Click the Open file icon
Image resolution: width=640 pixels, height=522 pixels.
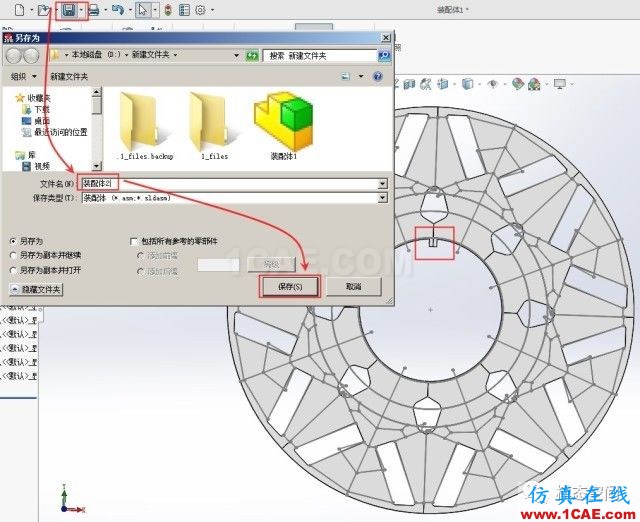43,10
